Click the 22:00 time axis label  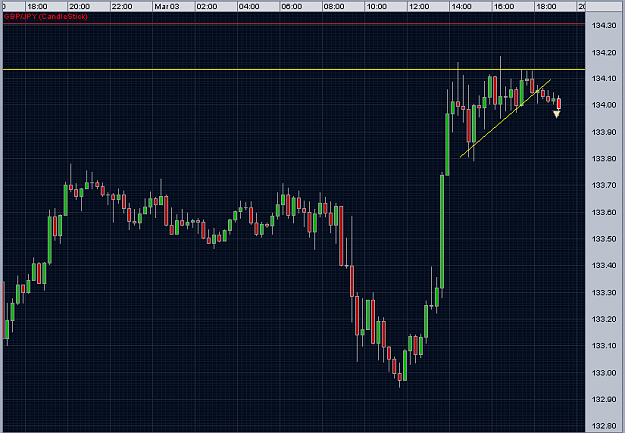pos(122,6)
